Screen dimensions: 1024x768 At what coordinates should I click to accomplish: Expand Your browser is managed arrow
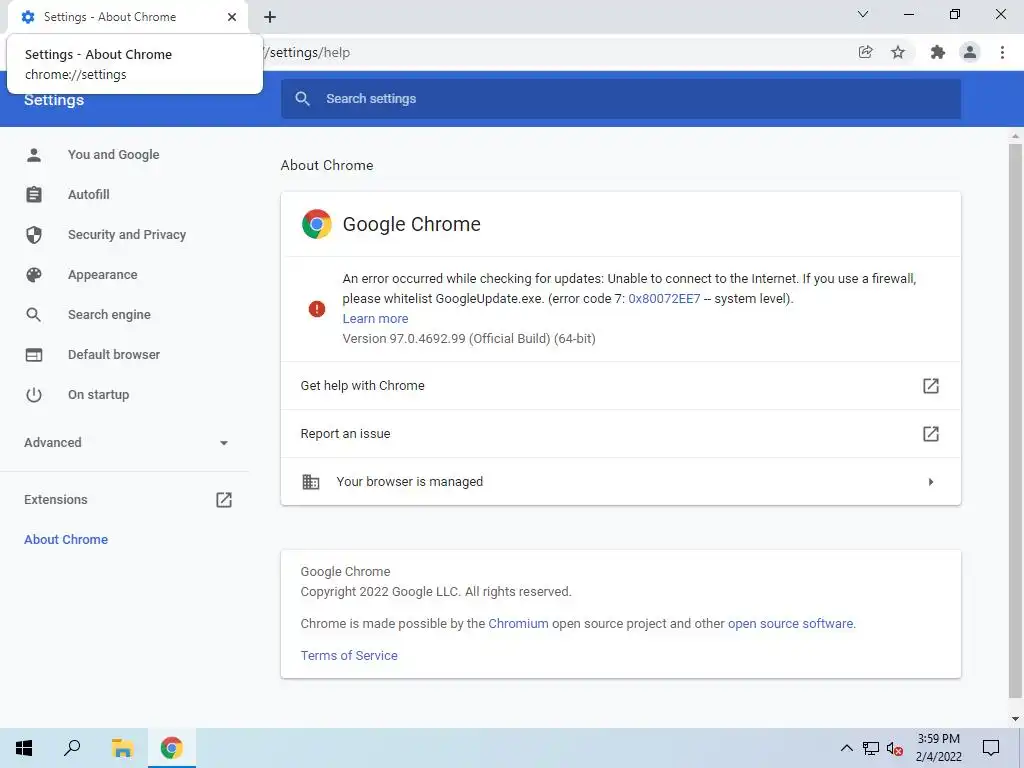pos(931,482)
